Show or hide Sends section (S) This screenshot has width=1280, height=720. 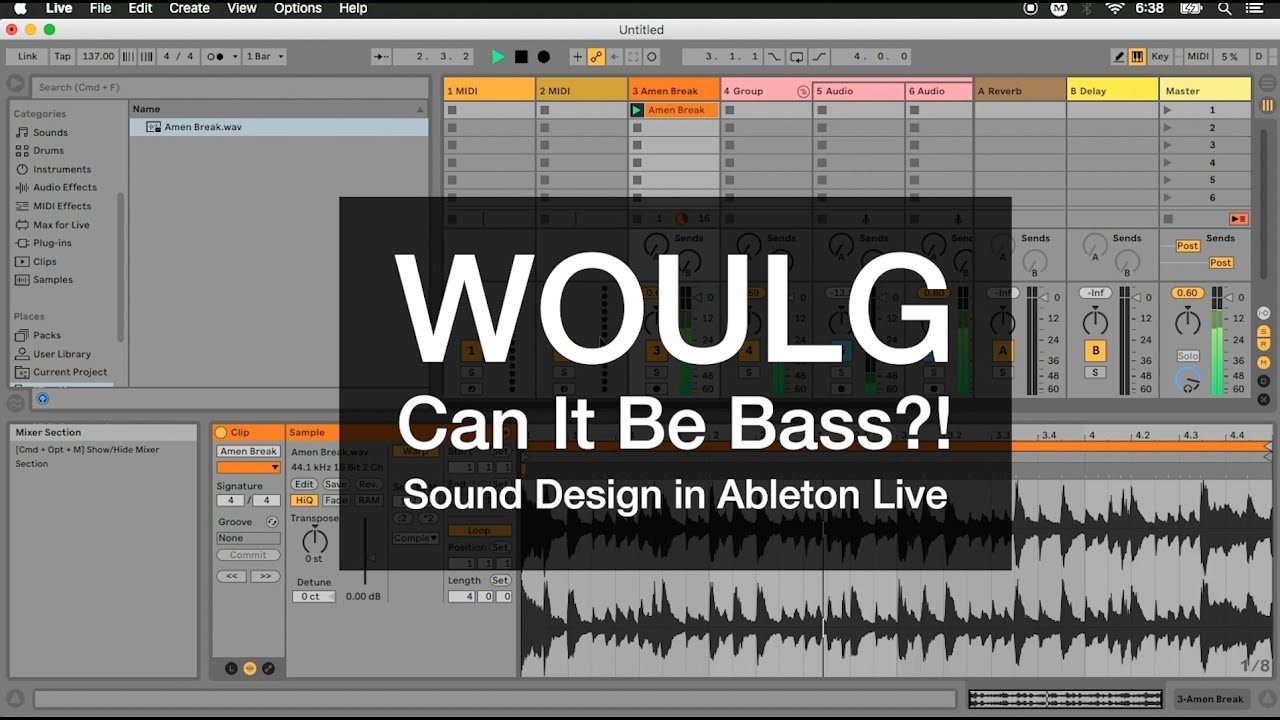pos(1264,331)
